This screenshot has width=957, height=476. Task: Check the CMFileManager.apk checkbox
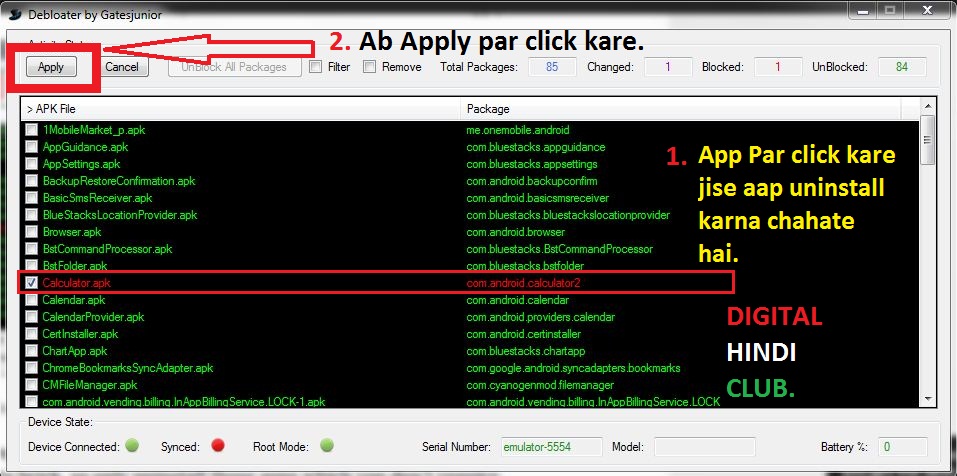(x=31, y=385)
